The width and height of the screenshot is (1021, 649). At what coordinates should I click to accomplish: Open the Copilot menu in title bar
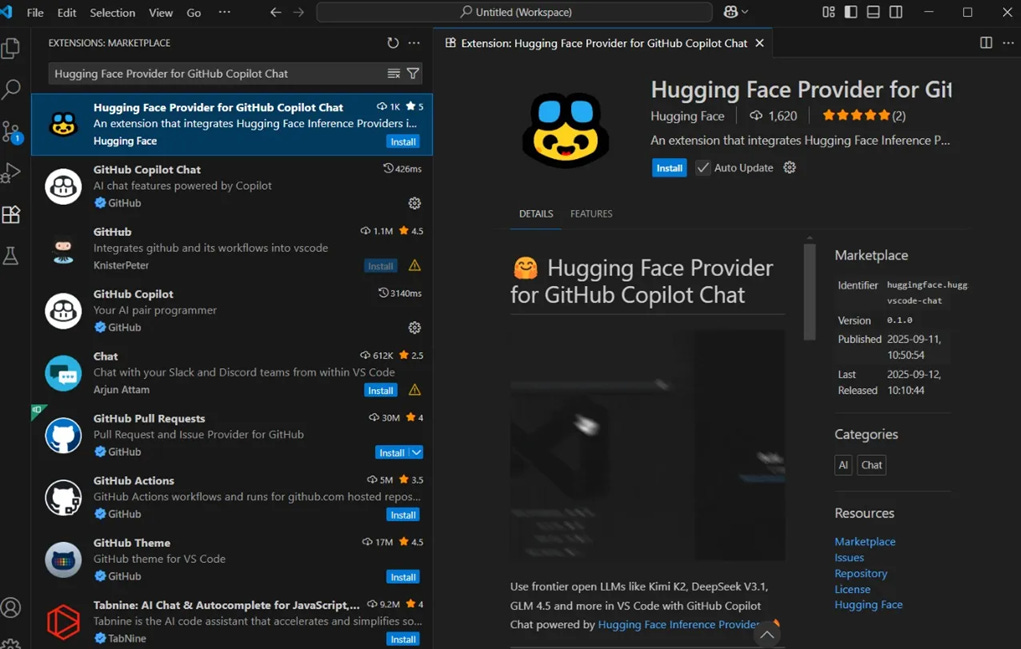pos(736,12)
